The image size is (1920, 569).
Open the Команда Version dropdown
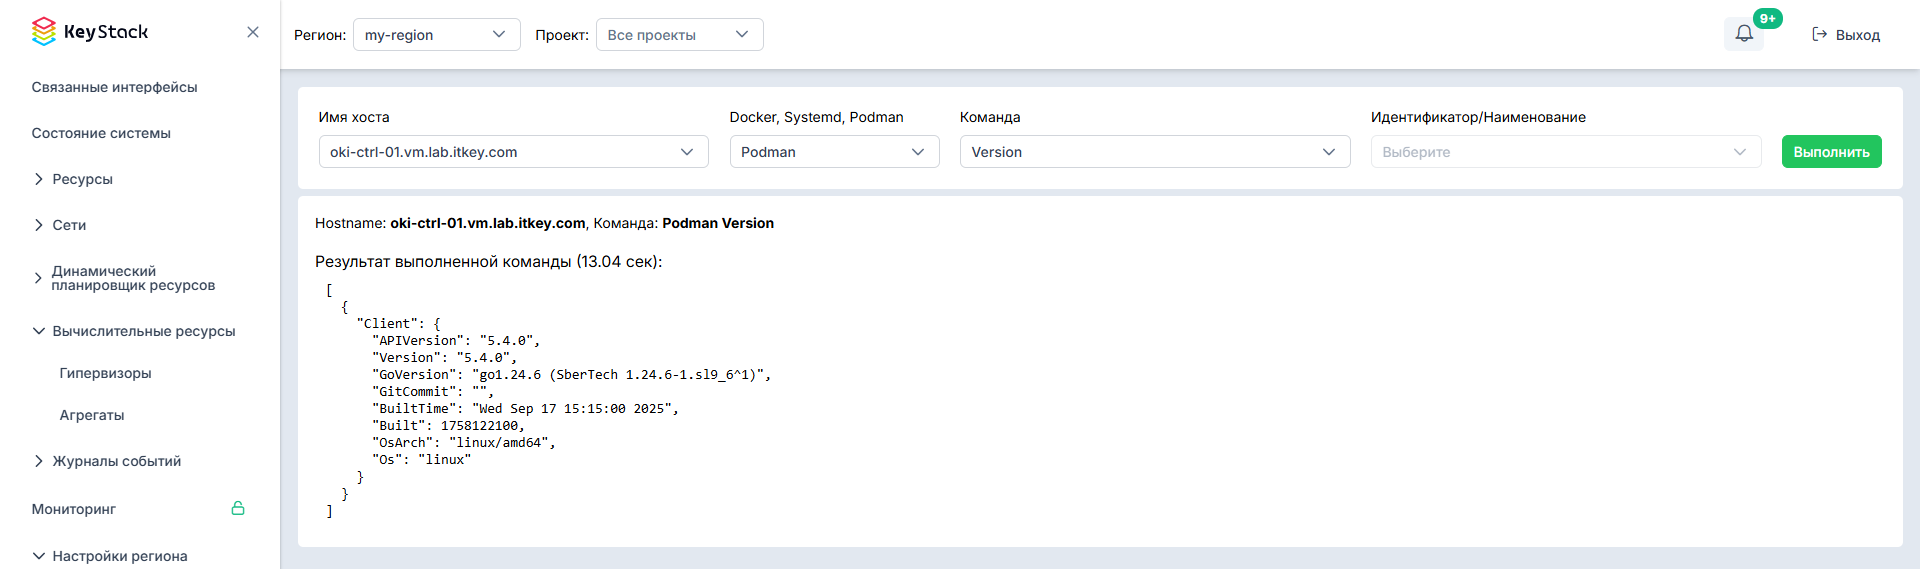click(1155, 152)
